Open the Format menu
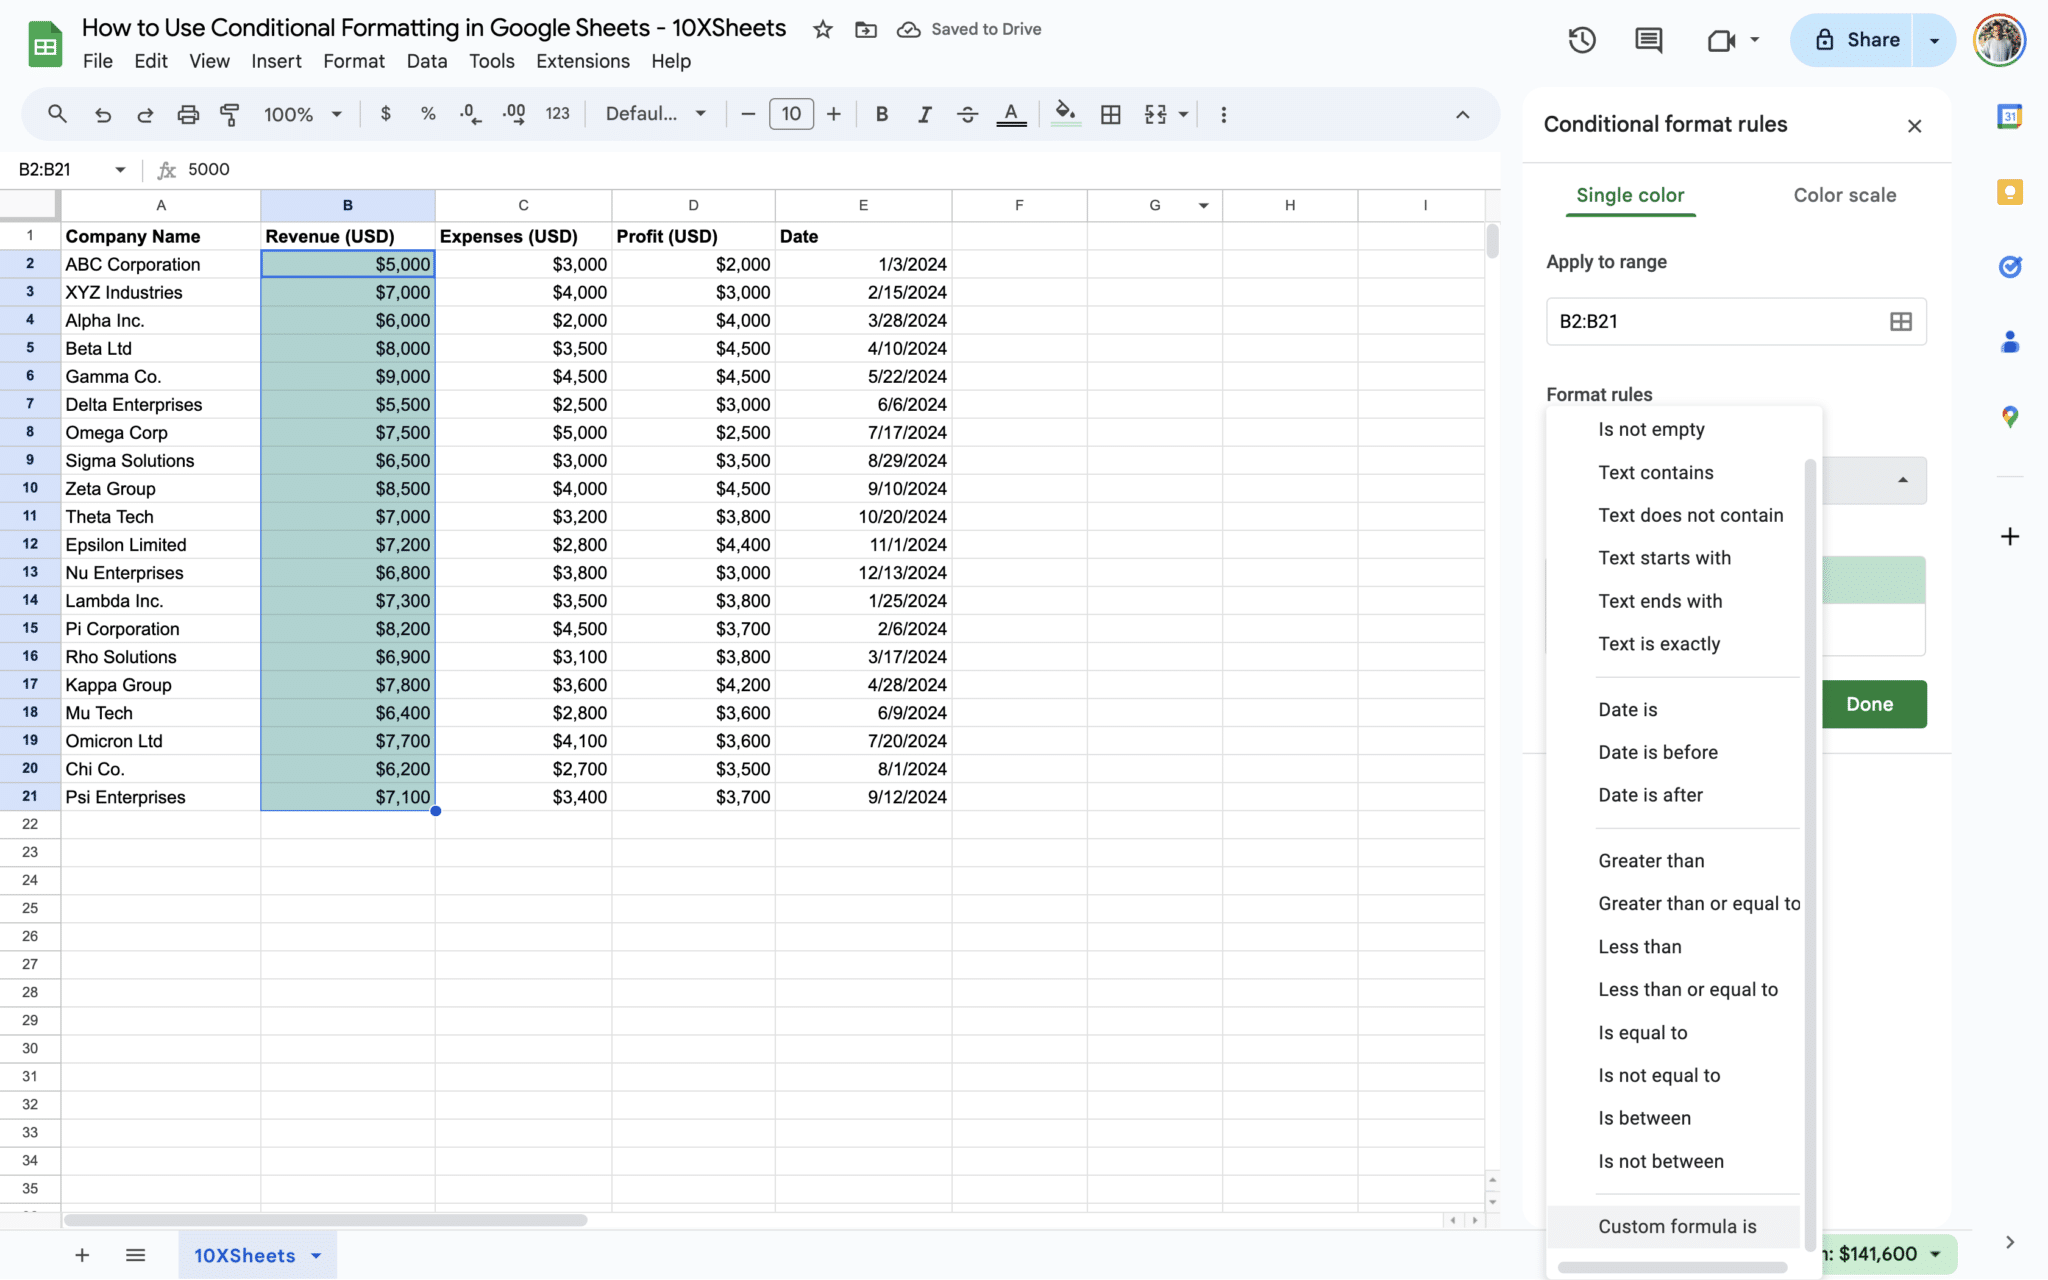Image resolution: width=2048 pixels, height=1280 pixels. click(x=354, y=61)
